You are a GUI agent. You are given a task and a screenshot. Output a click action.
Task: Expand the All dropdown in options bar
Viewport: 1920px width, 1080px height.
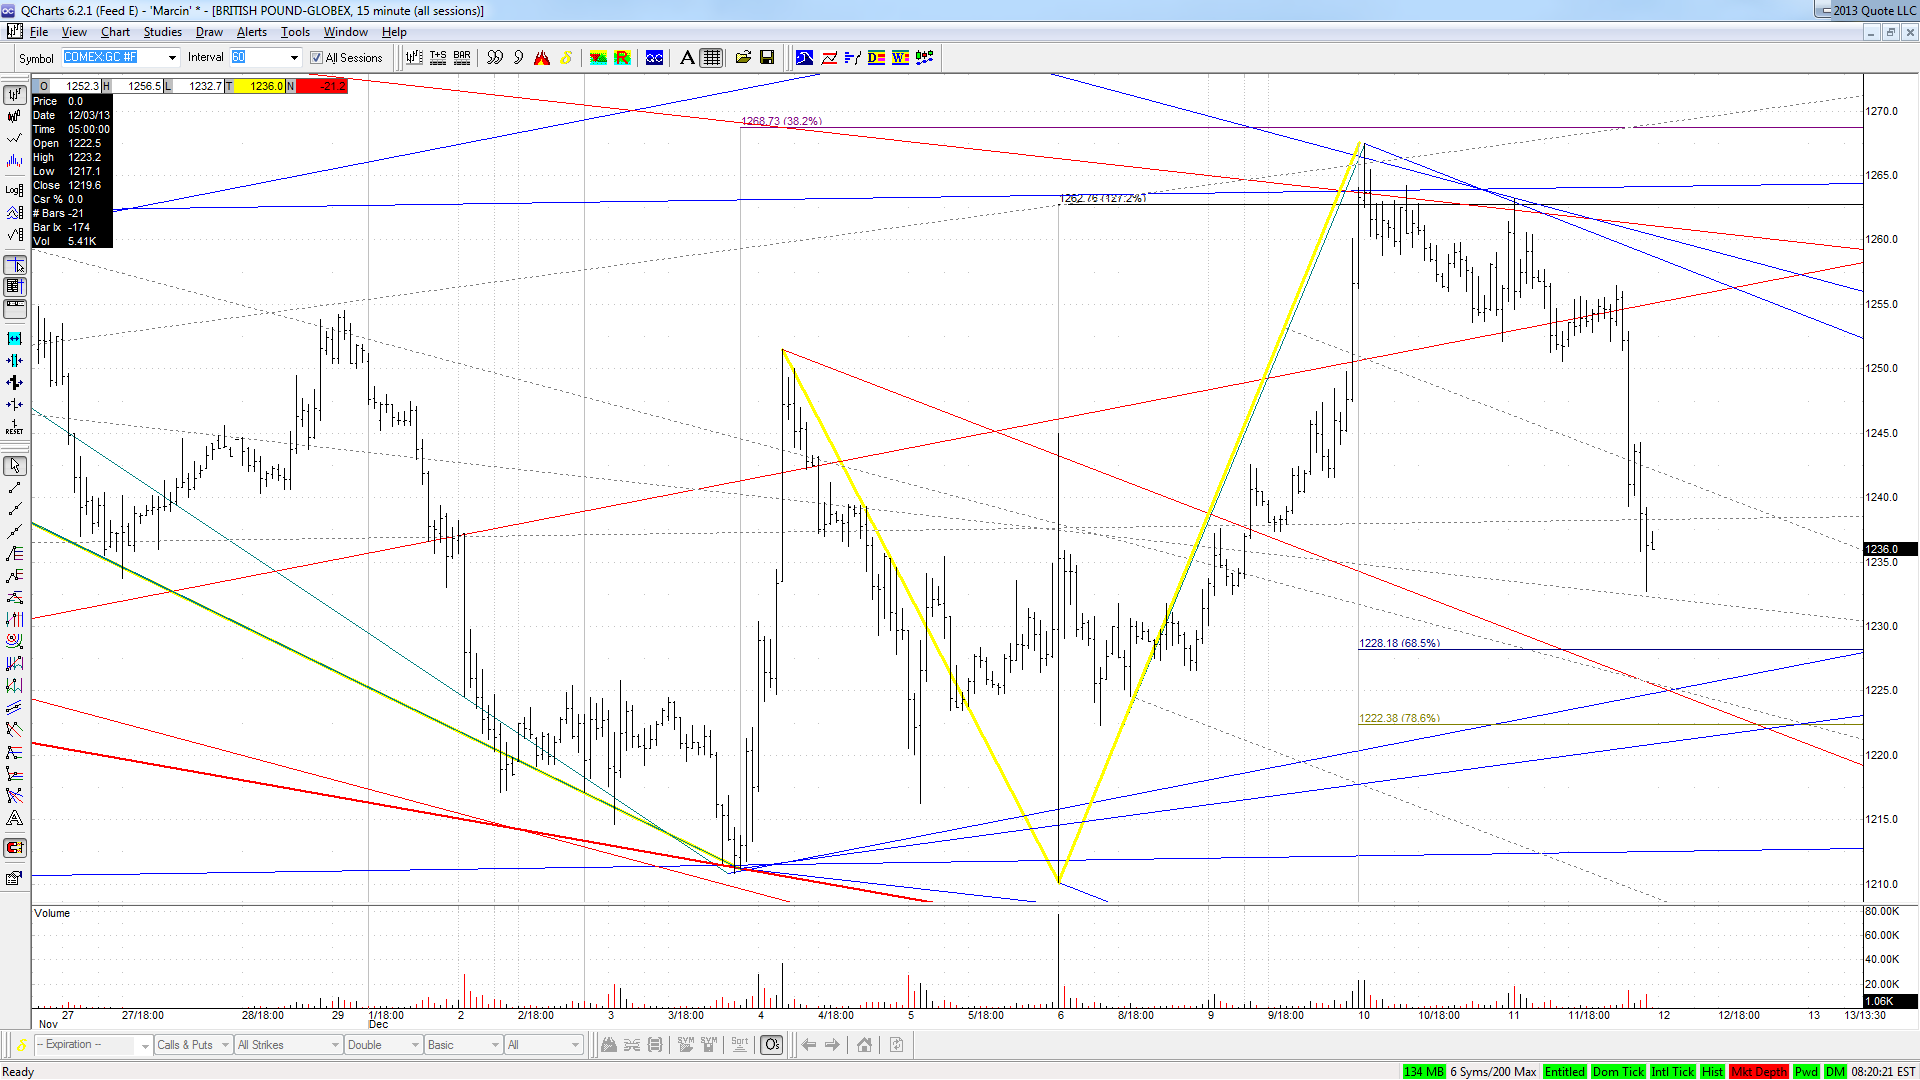pyautogui.click(x=575, y=1045)
